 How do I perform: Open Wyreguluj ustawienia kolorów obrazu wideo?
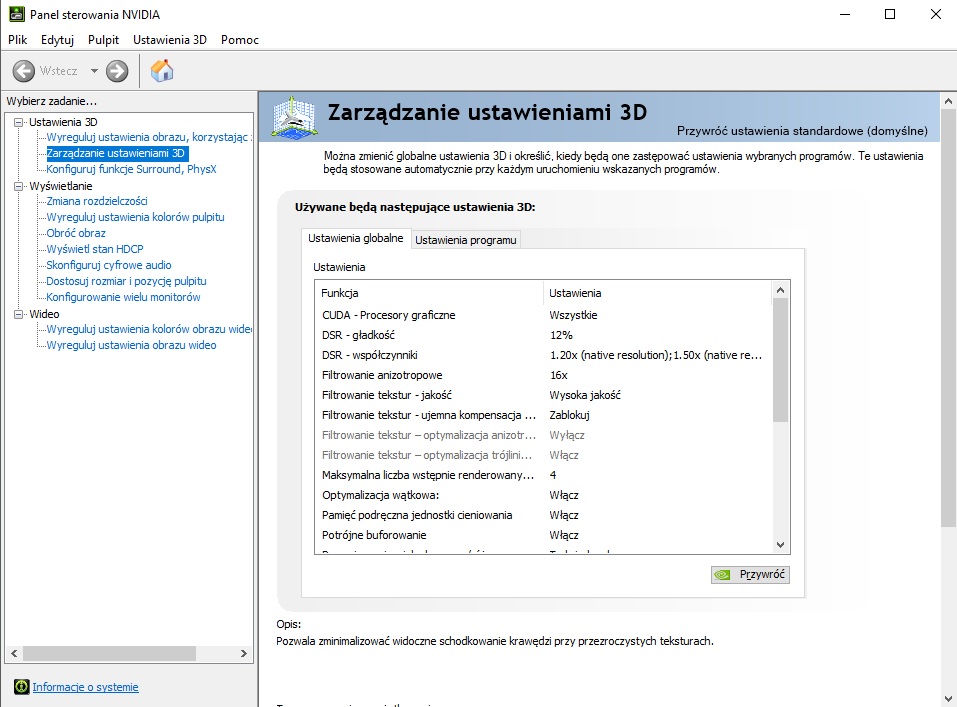coord(149,329)
